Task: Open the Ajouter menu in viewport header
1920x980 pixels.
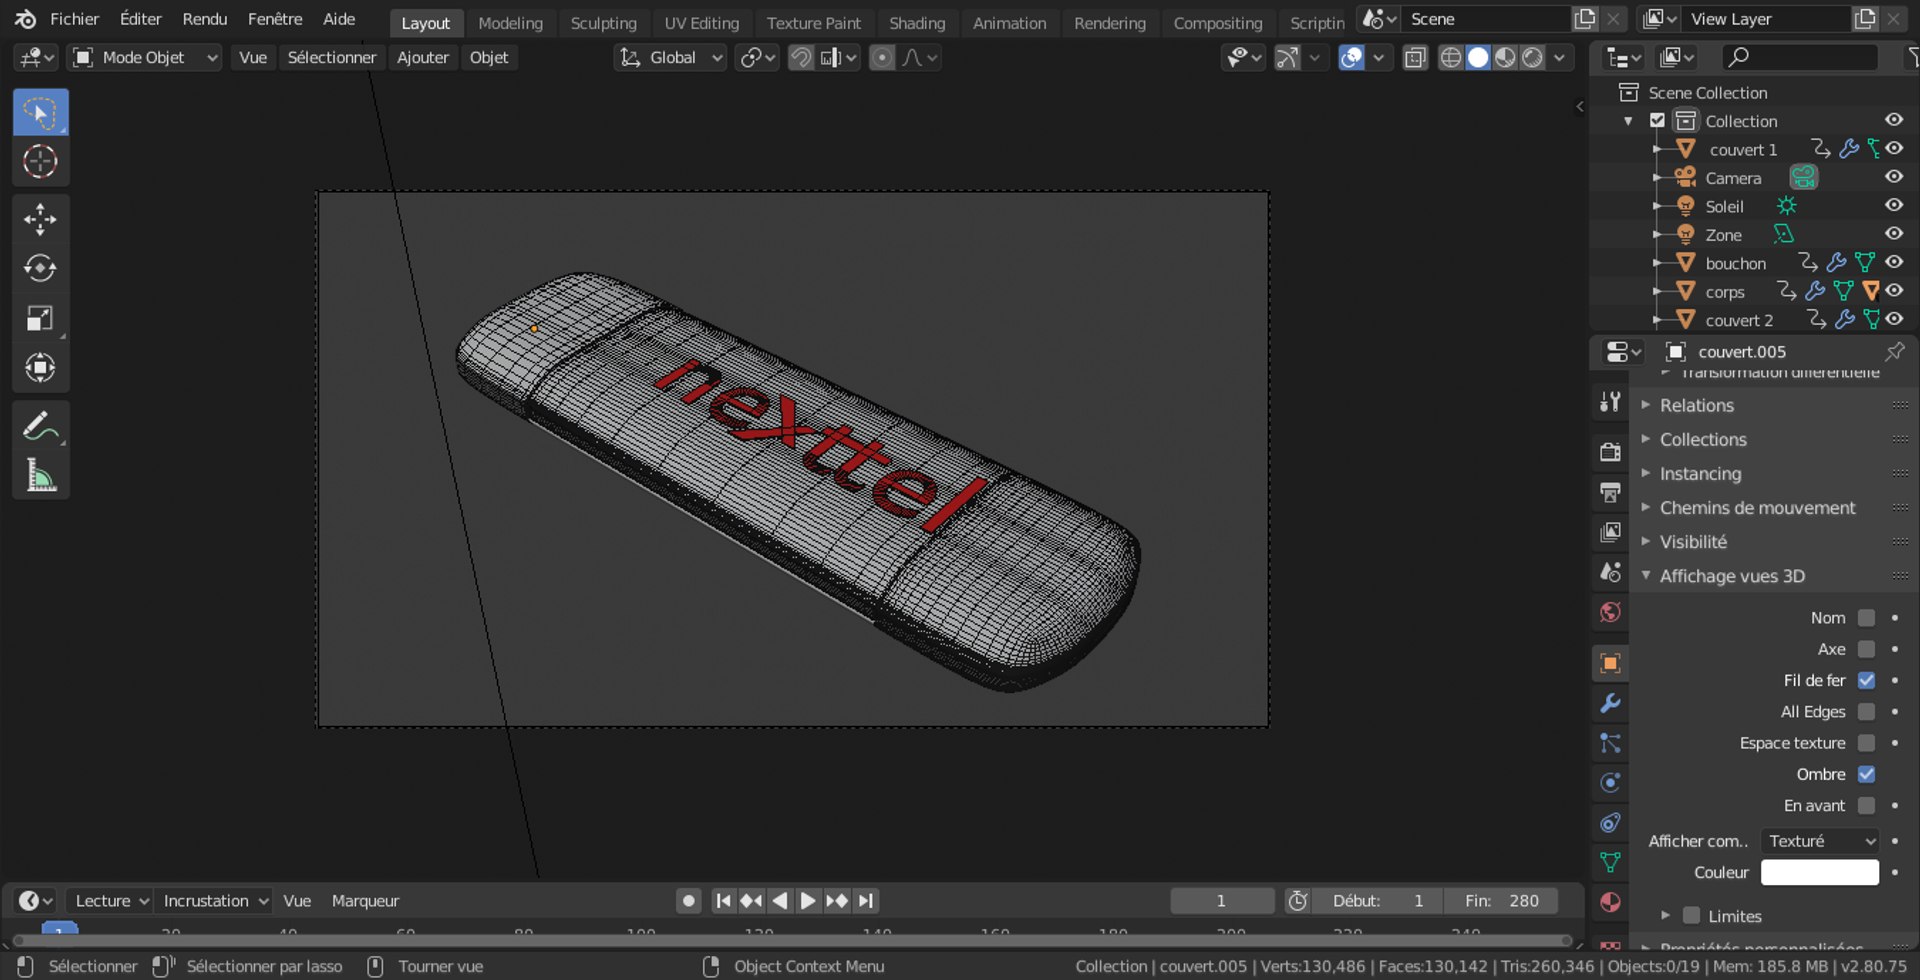Action: coord(422,58)
